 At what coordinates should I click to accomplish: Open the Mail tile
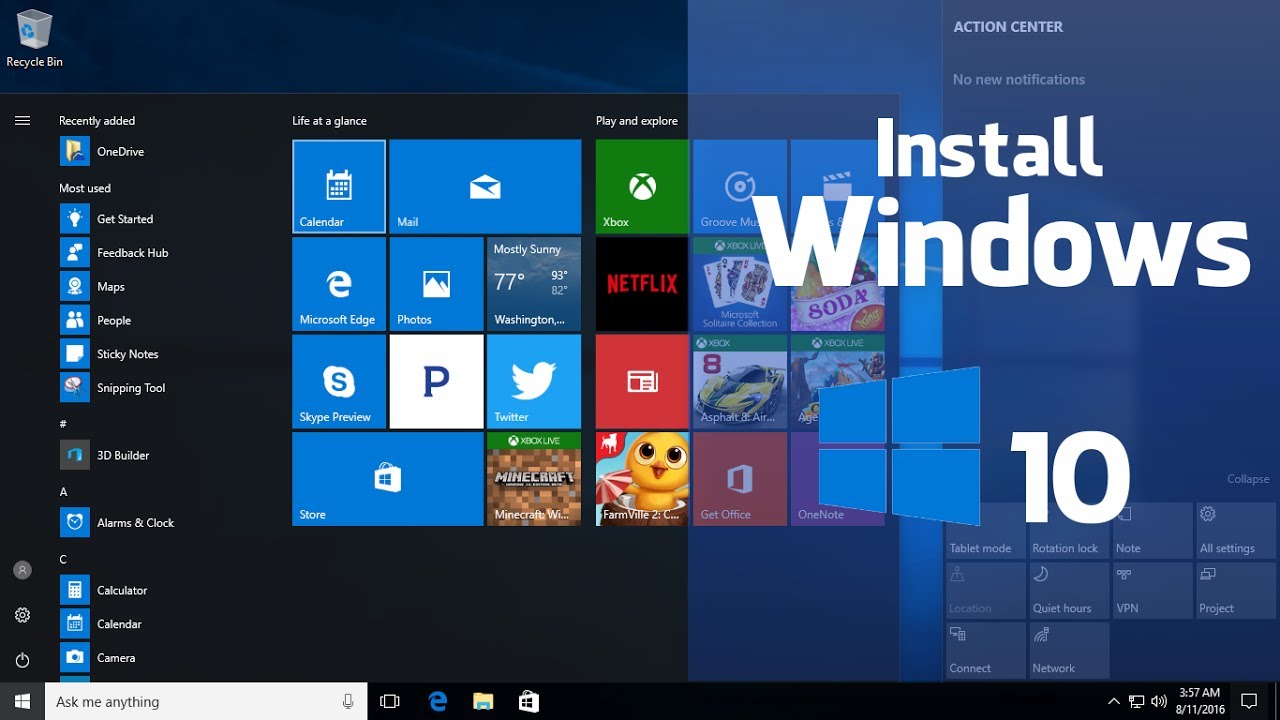(485, 186)
